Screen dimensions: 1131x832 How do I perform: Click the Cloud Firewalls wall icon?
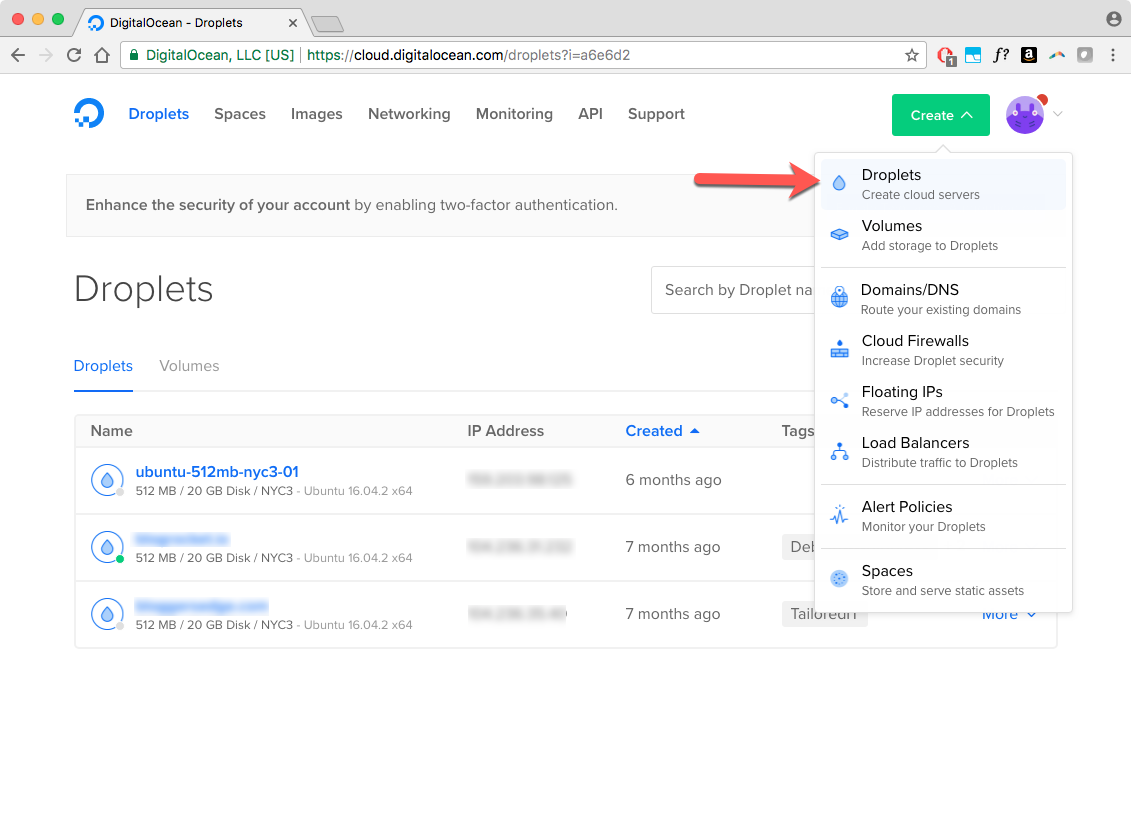[x=840, y=349]
